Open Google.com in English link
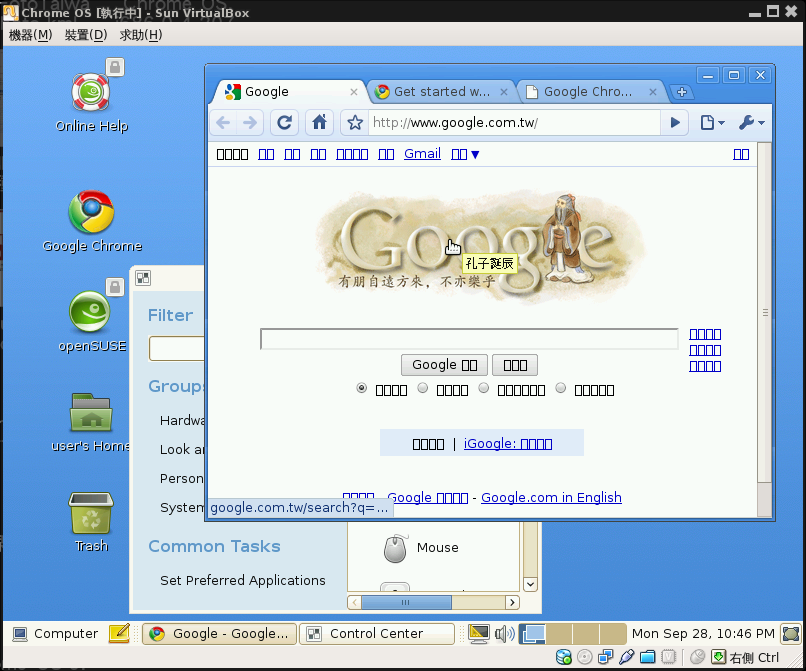The width and height of the screenshot is (806, 671). pos(551,497)
